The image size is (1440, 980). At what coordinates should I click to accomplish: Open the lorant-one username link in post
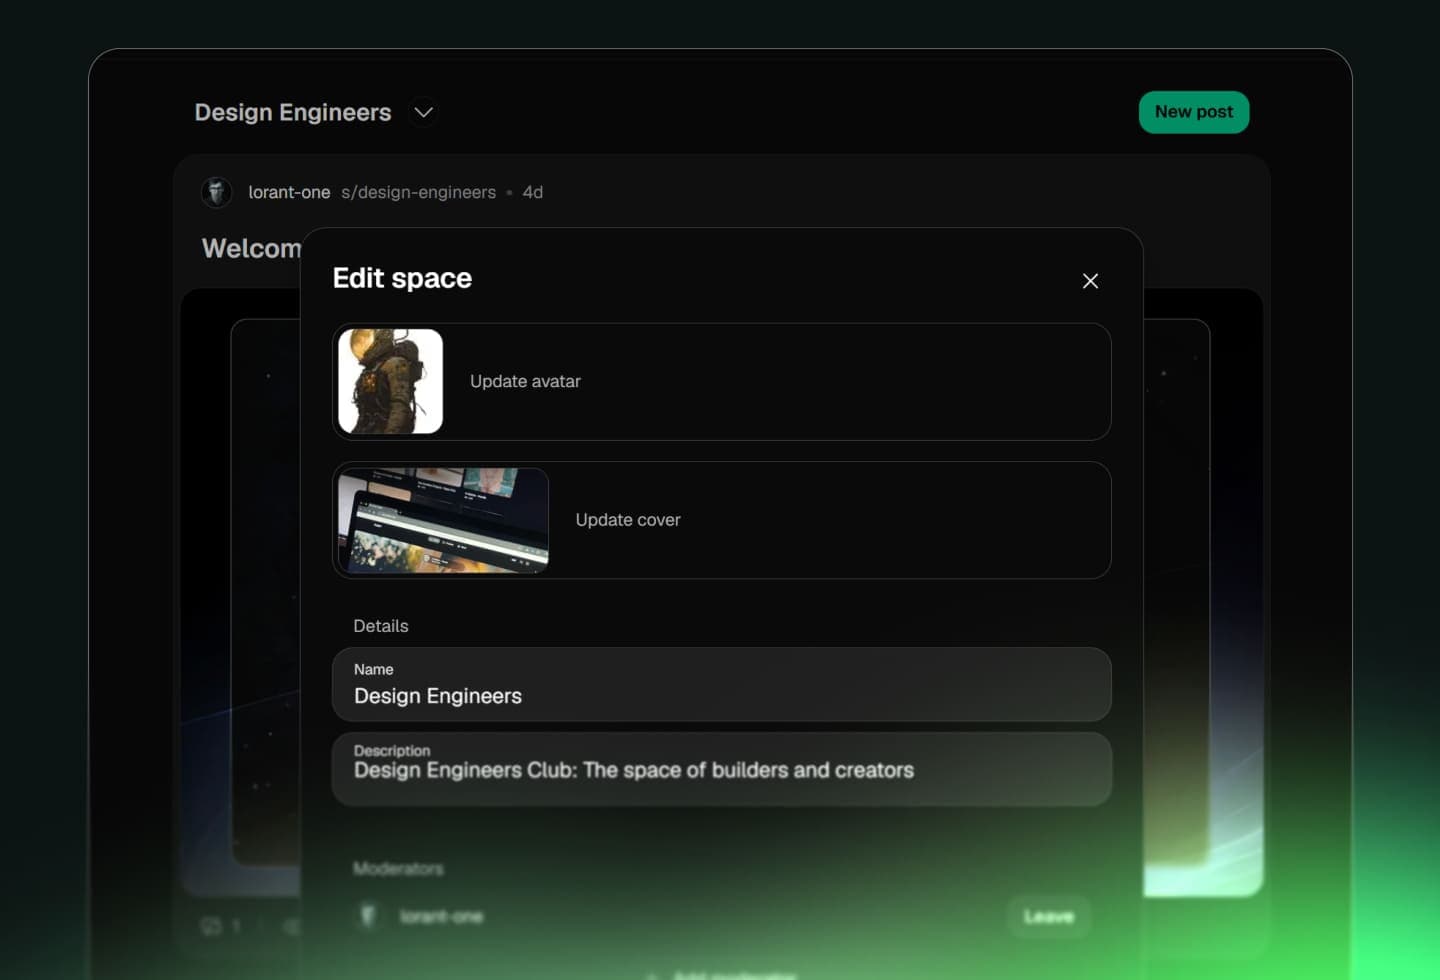click(289, 192)
